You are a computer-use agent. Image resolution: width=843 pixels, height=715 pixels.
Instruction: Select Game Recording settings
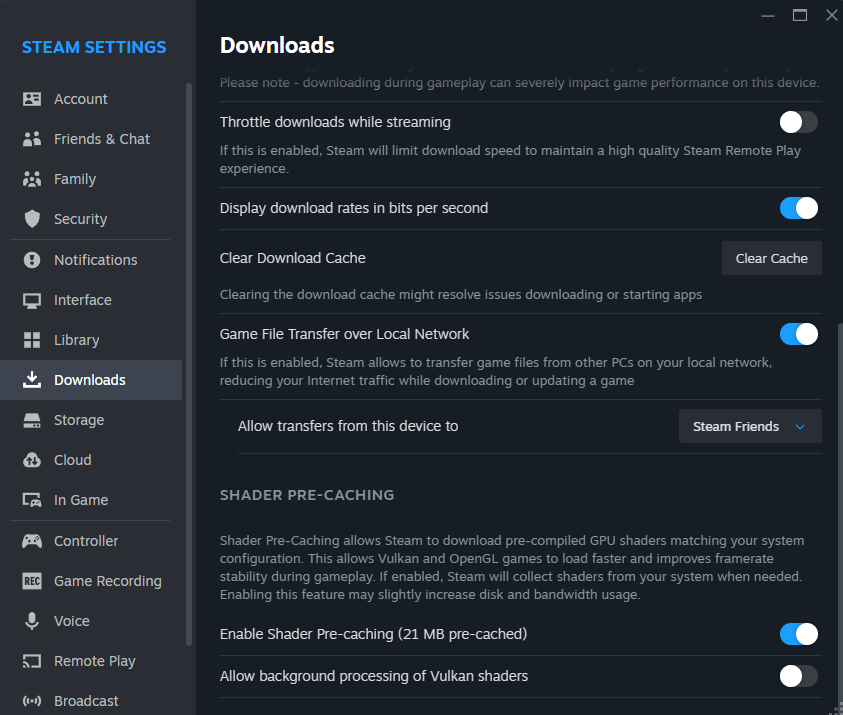pyautogui.click(x=91, y=581)
